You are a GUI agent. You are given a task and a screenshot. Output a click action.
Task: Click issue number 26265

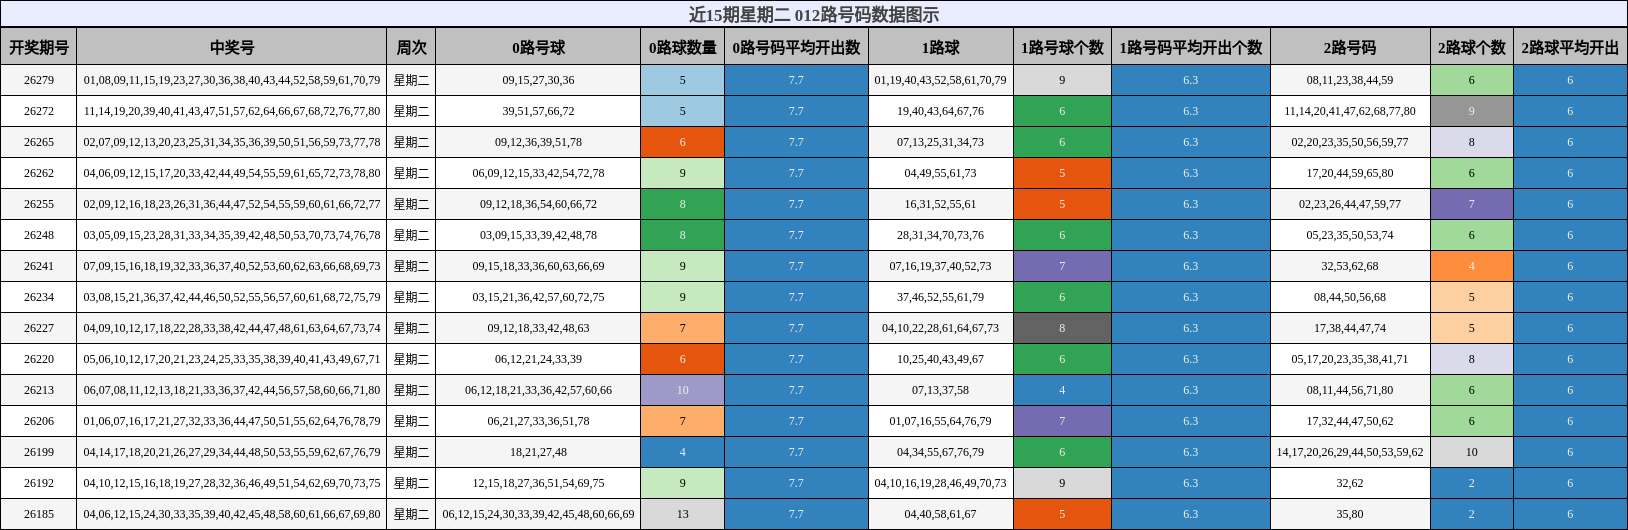[x=39, y=142]
